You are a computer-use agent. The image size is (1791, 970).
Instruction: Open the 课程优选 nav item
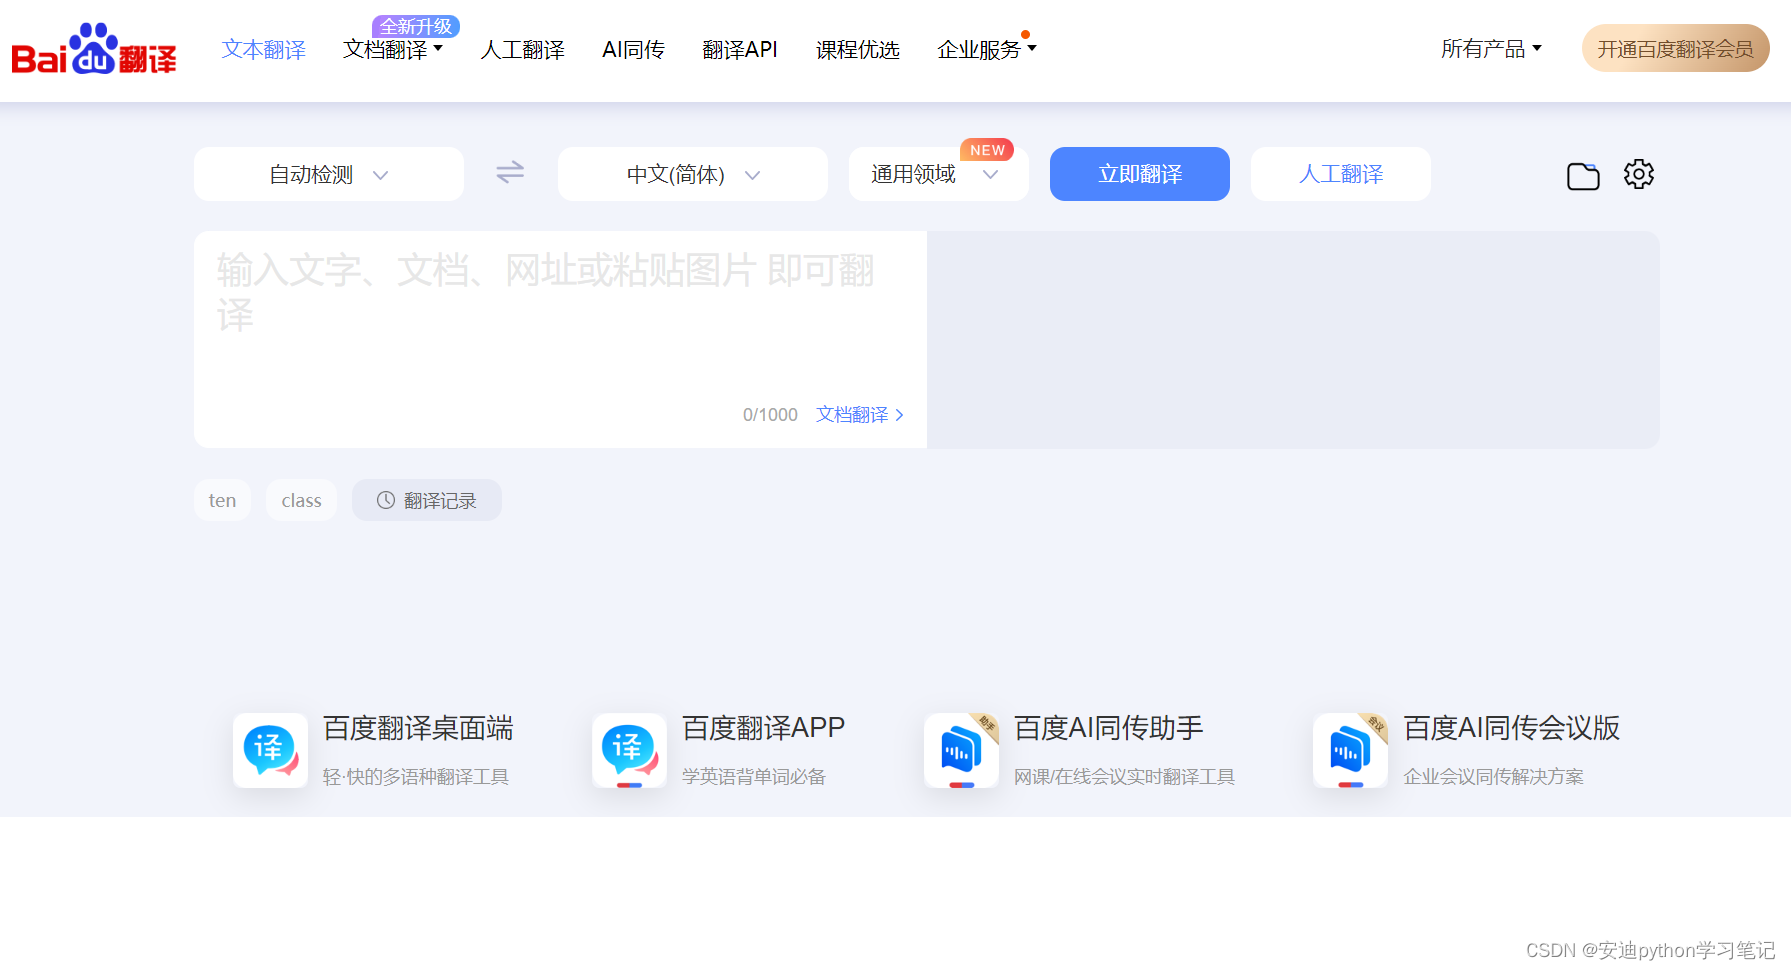(x=858, y=49)
